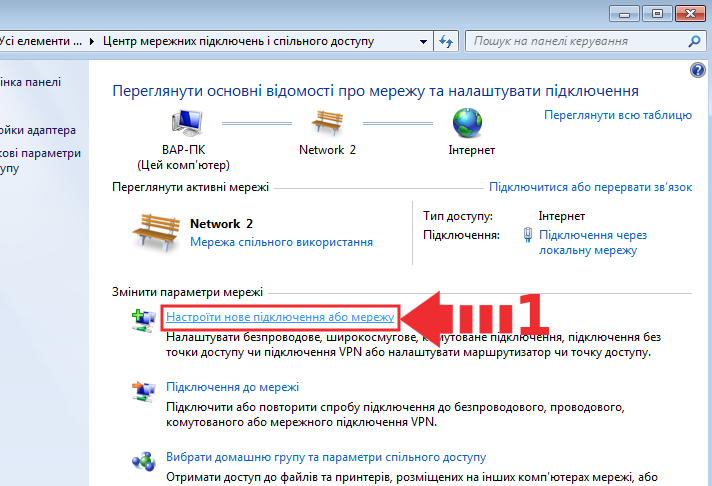Open the control panel home link in sidebar
Screen dimensions: 712x486
tap(30, 82)
